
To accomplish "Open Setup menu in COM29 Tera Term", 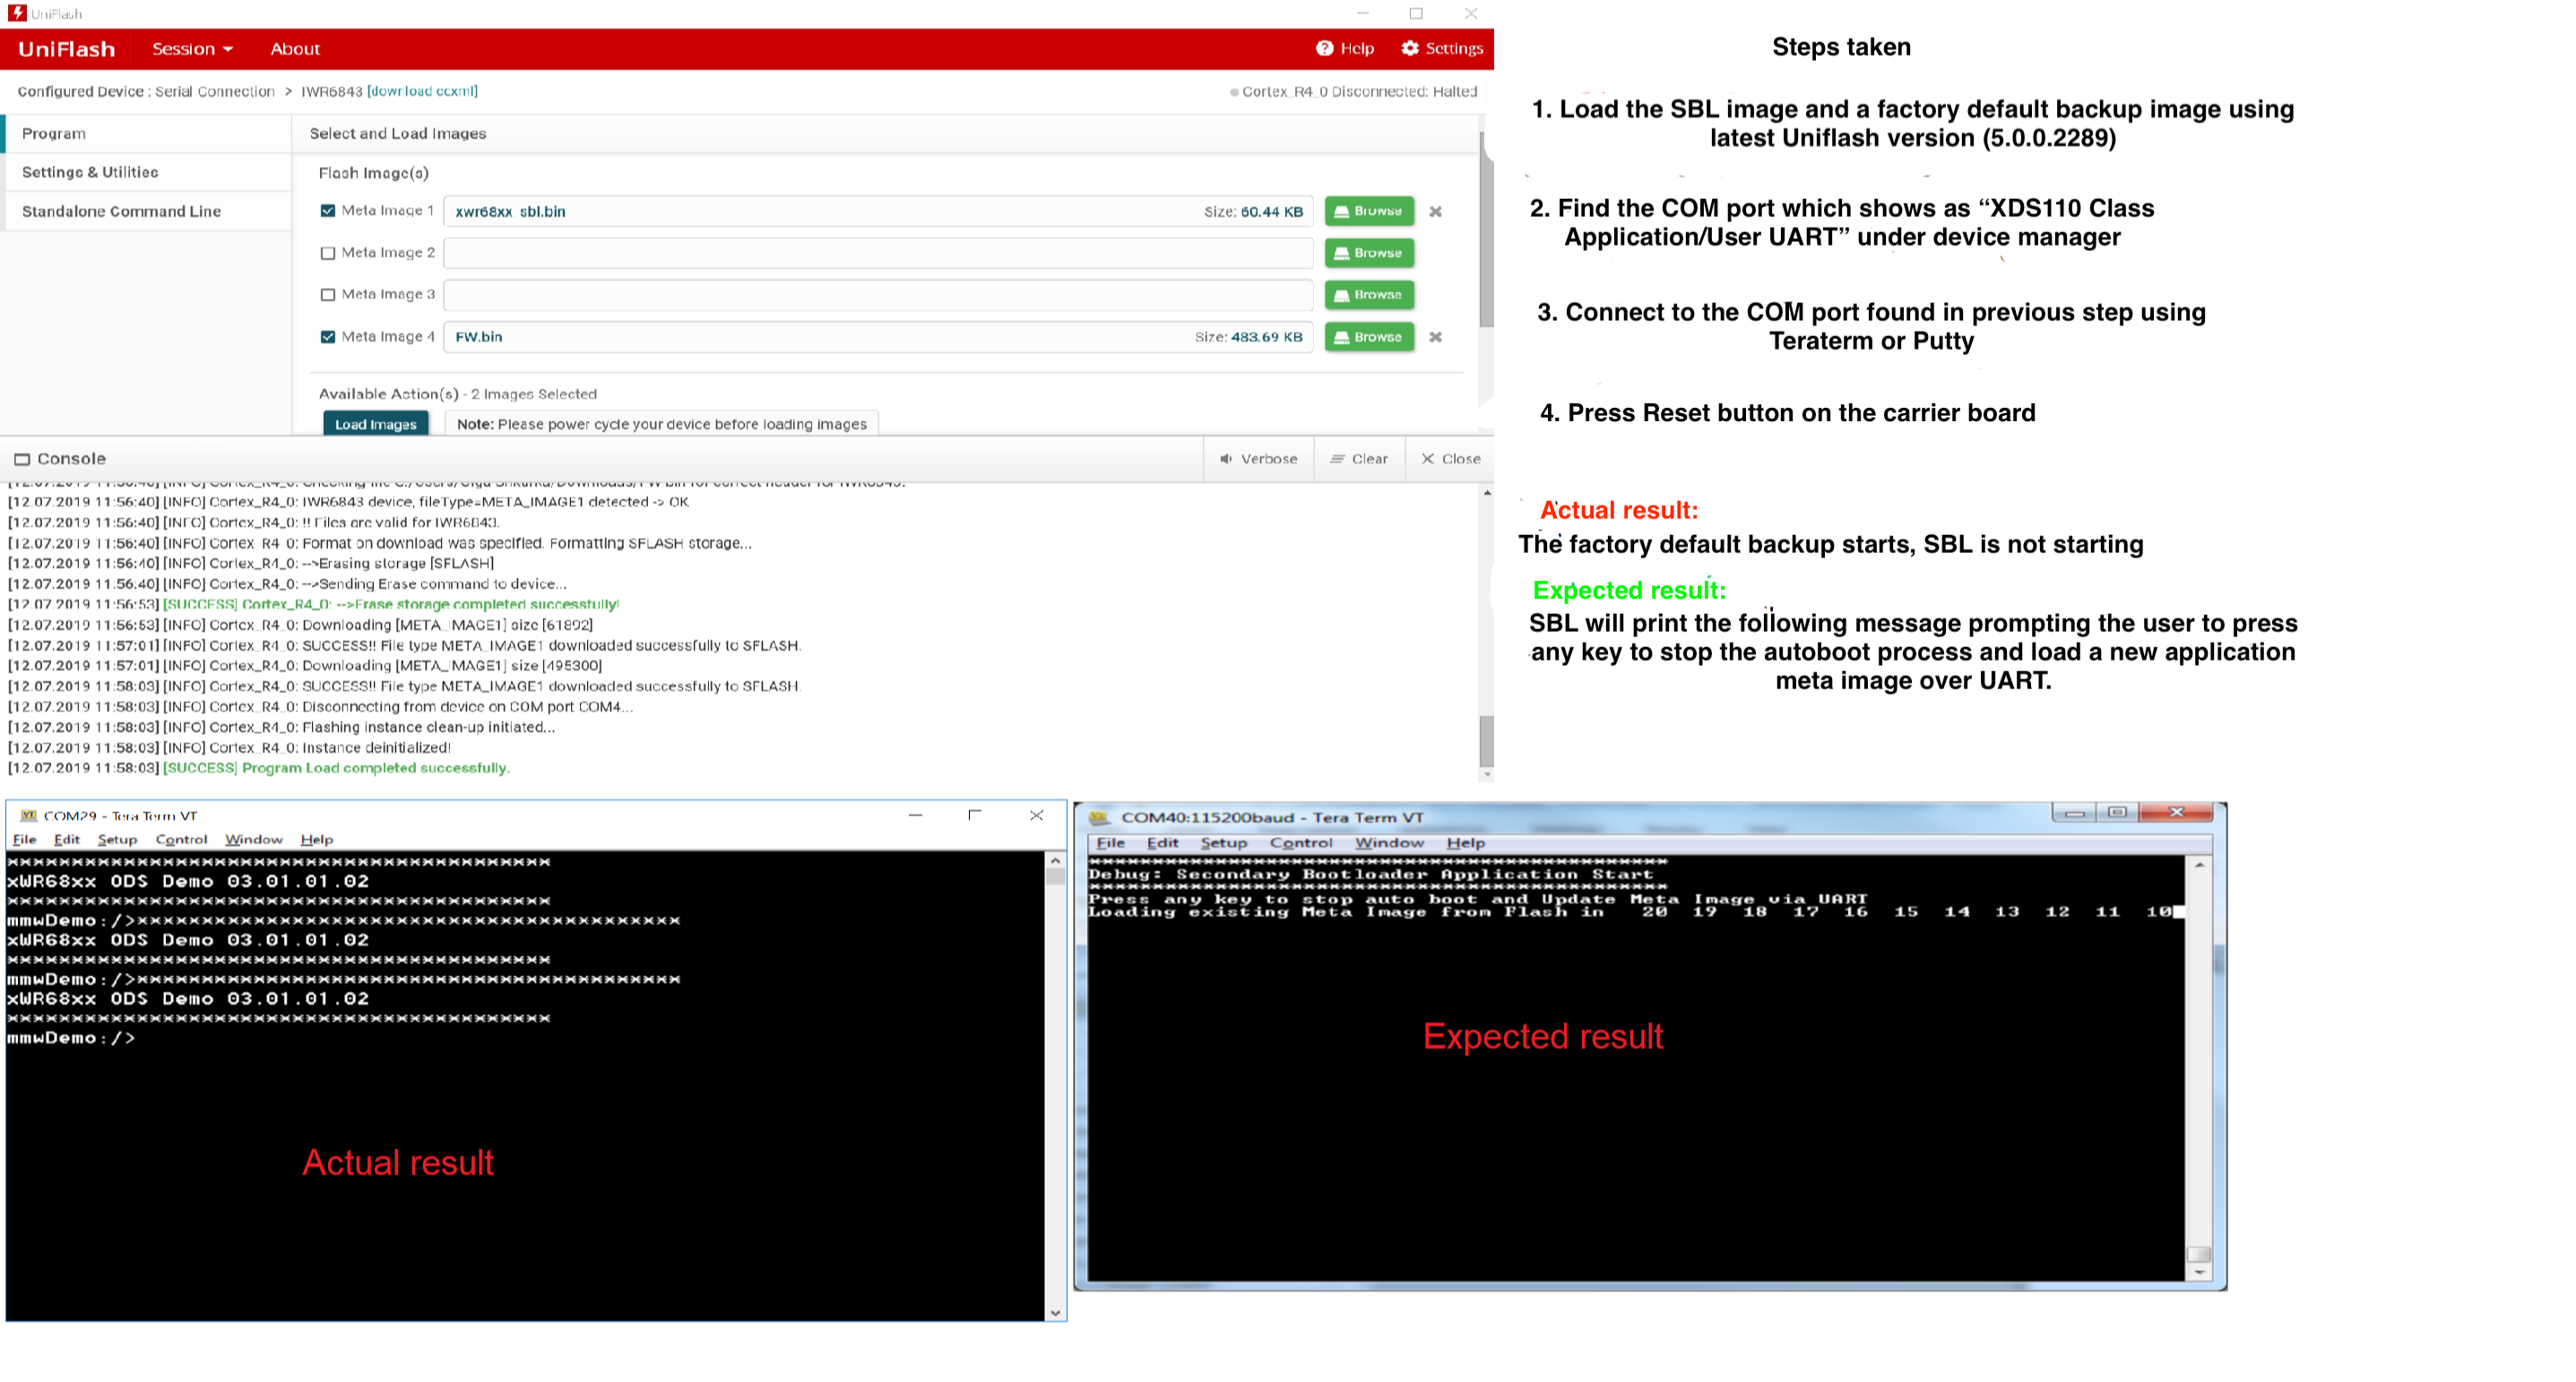I will tap(117, 840).
